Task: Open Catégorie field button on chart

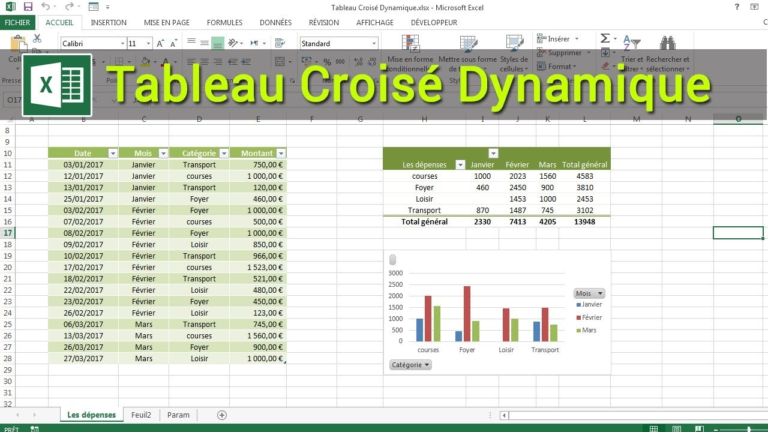Action: 410,365
